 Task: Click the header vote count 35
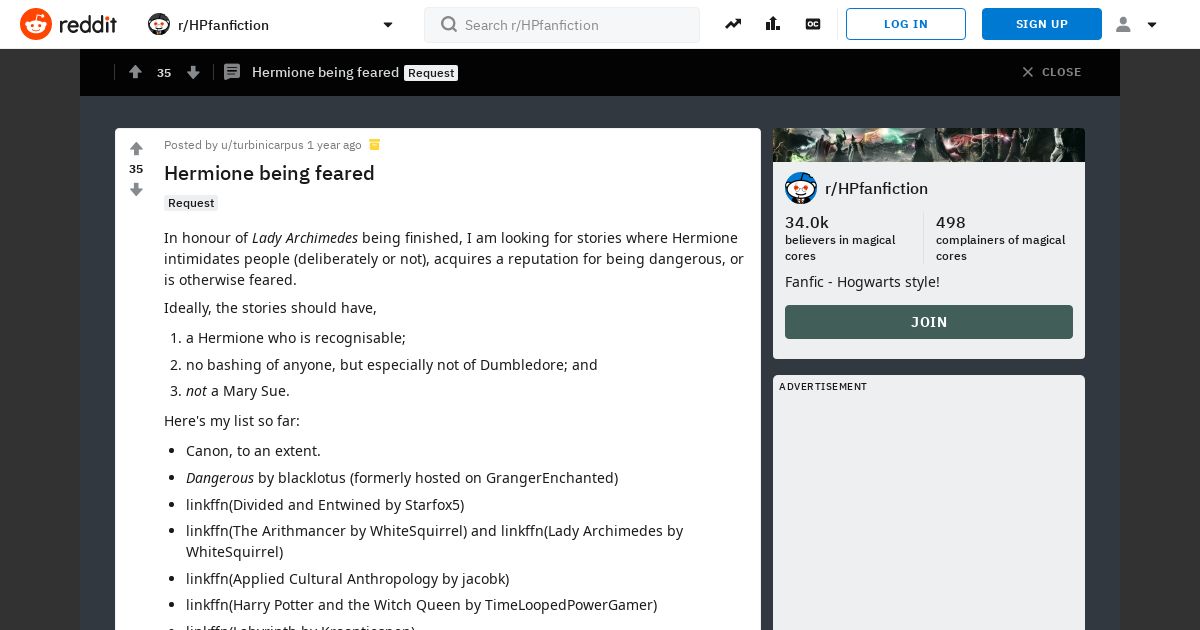coord(164,73)
